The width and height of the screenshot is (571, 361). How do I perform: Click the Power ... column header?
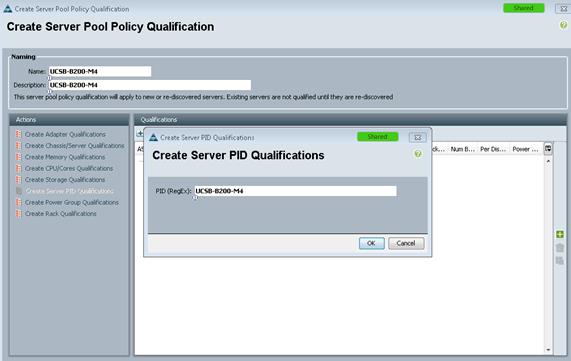[525, 149]
